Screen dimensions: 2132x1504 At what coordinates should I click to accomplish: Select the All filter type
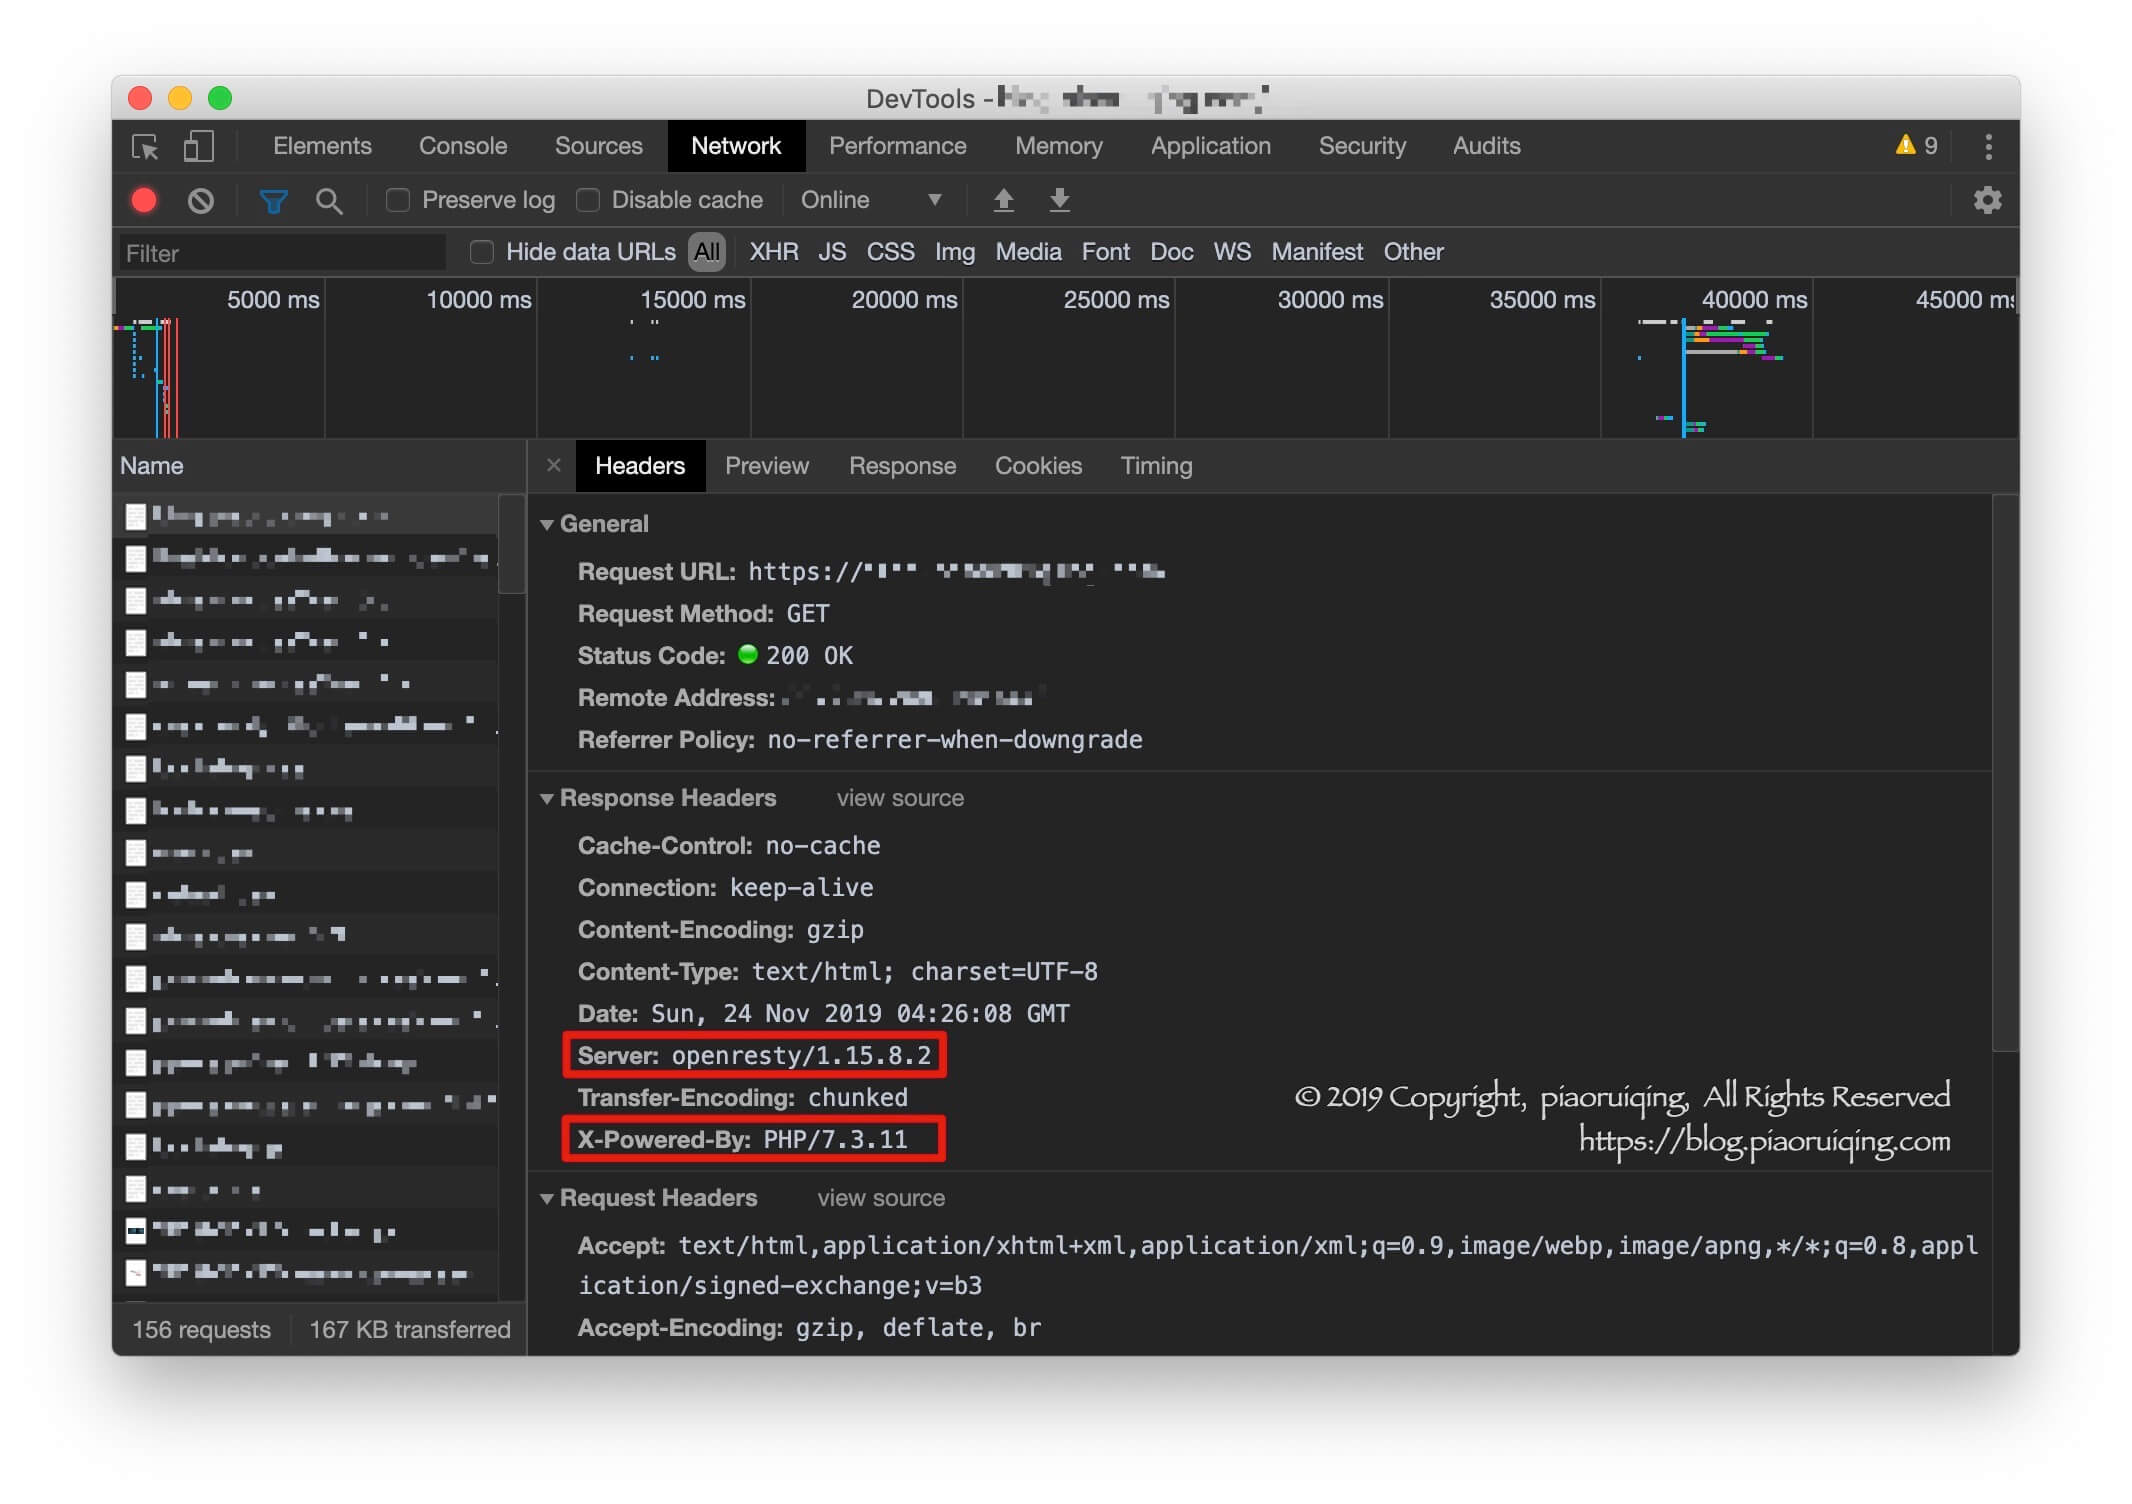coord(706,252)
